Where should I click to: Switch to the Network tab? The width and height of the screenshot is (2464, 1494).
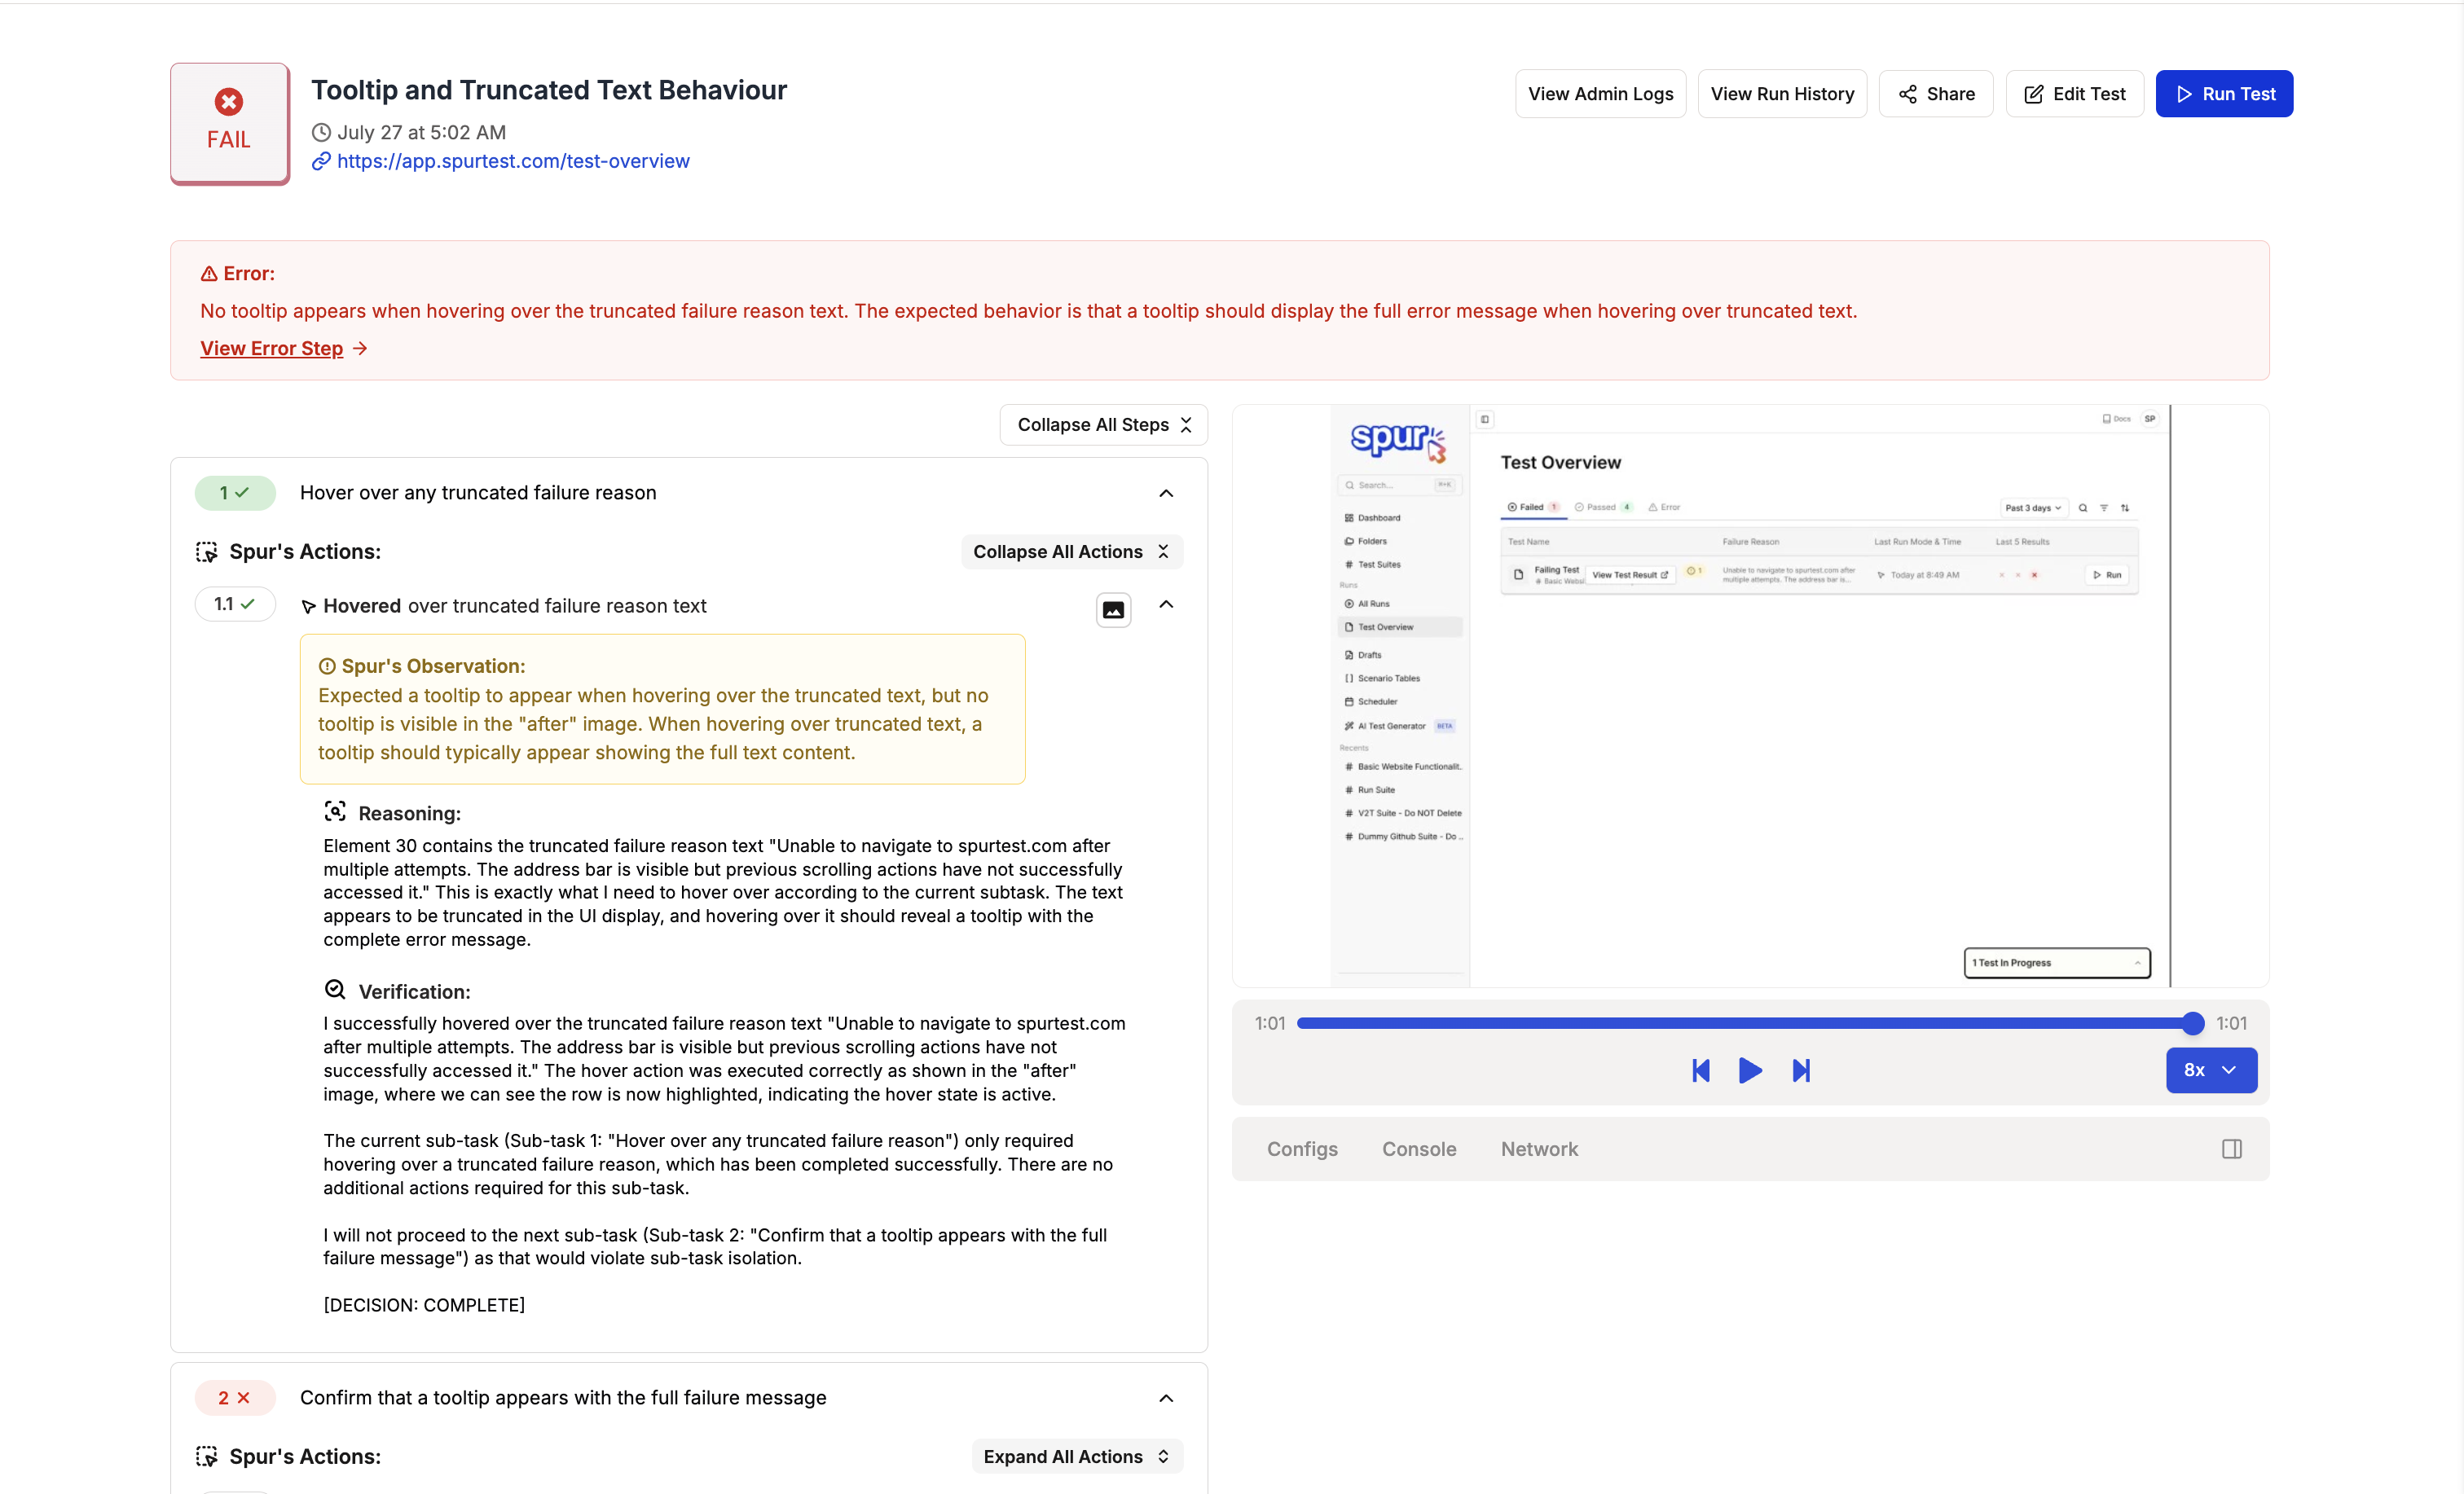[1539, 1149]
